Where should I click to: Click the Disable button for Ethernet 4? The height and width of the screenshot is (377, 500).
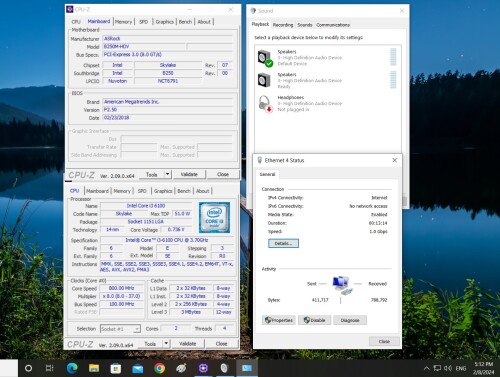[x=315, y=320]
